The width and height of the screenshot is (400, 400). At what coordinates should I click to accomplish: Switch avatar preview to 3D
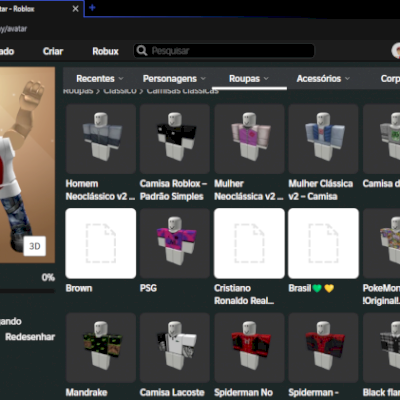coord(35,246)
